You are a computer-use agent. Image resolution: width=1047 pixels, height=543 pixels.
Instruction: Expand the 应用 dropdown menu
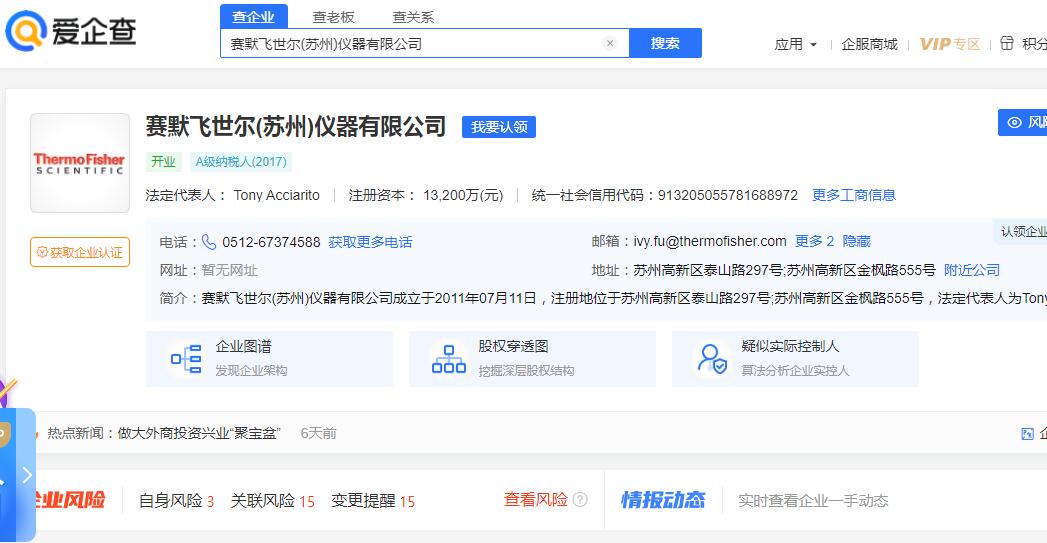[x=795, y=44]
